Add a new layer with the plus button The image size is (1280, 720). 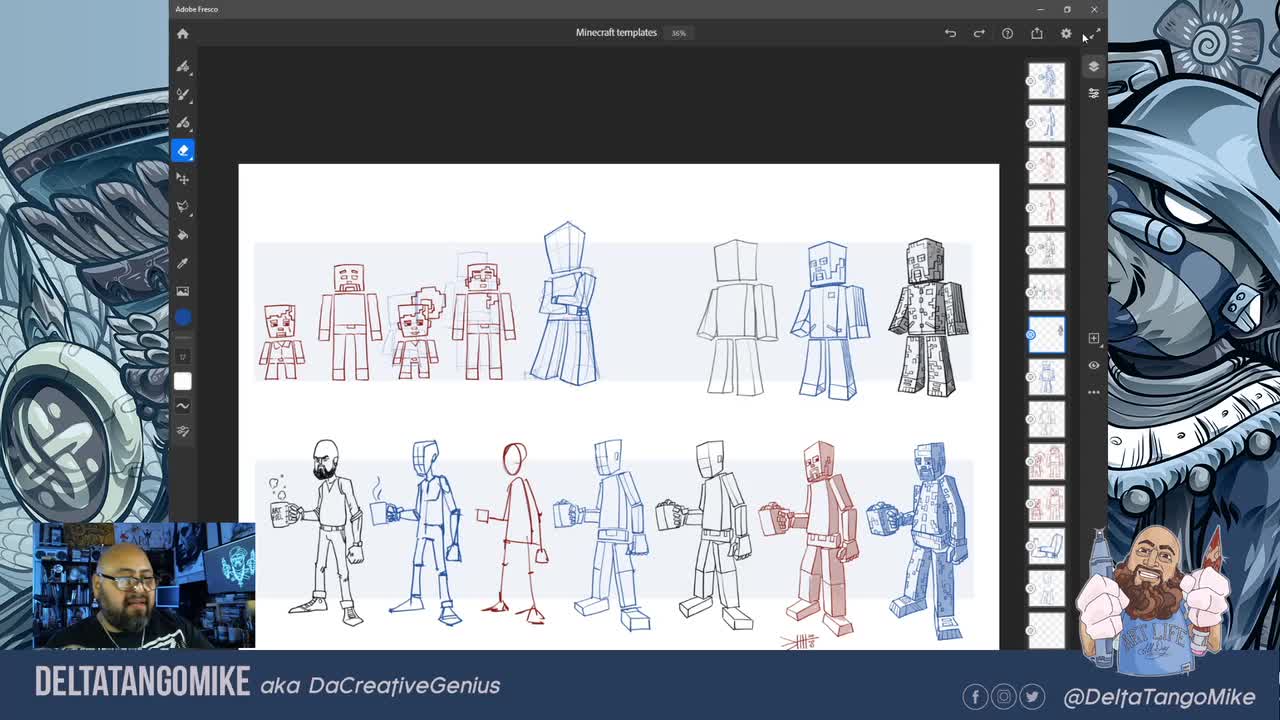(1093, 338)
